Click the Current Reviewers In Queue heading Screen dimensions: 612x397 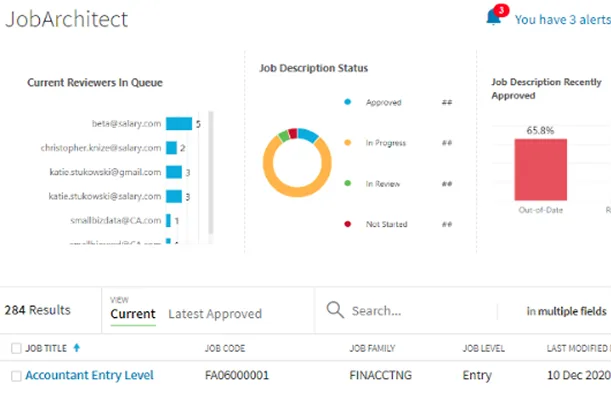click(x=95, y=82)
